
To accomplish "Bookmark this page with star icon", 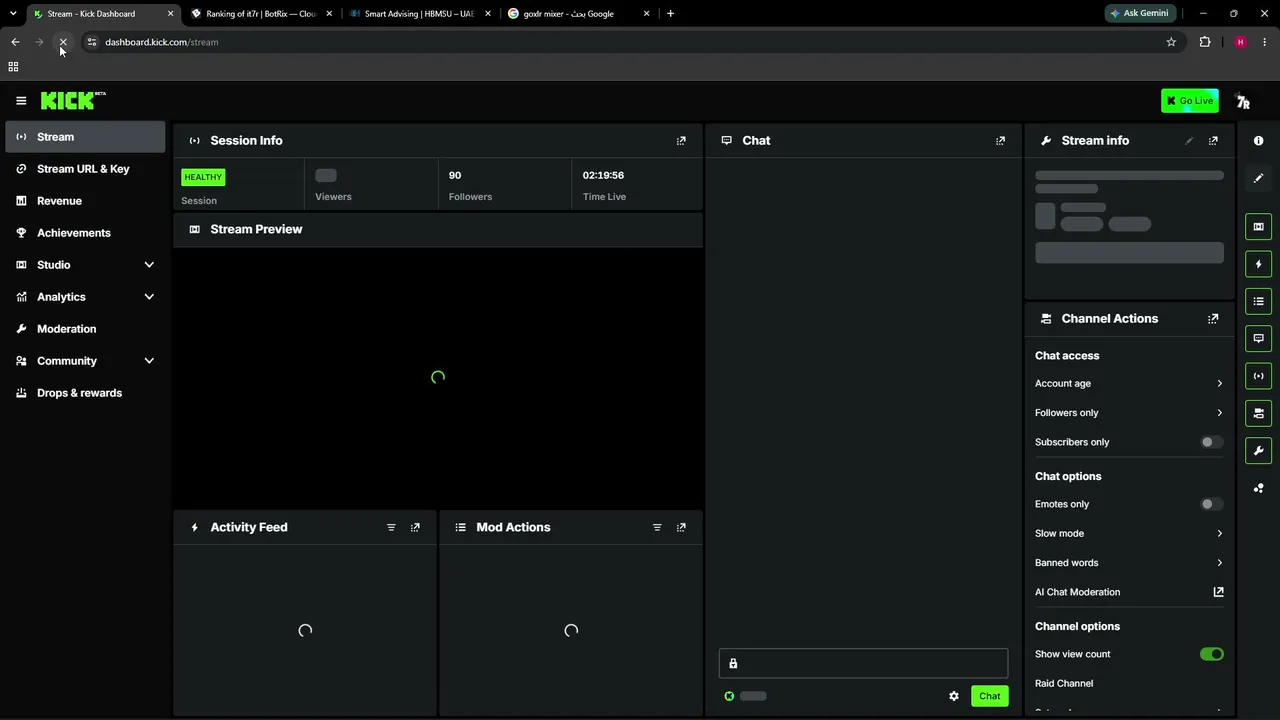I will [x=1171, y=42].
